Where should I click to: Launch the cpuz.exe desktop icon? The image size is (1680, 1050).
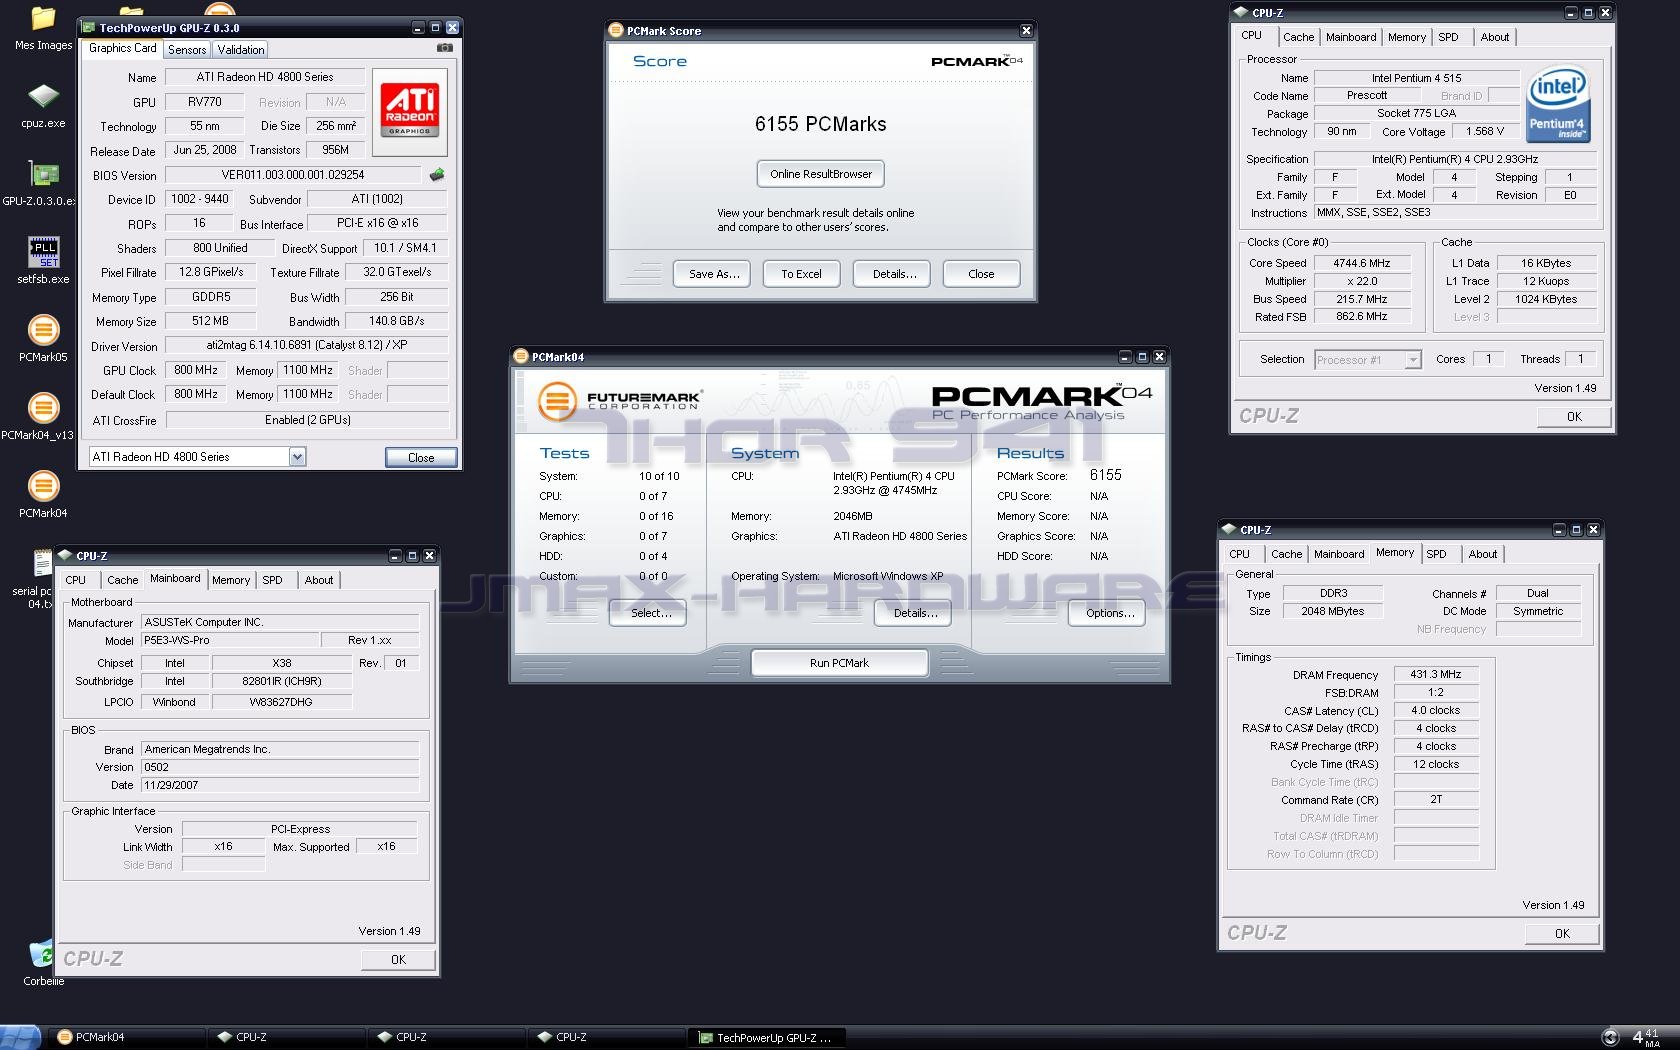click(43, 97)
